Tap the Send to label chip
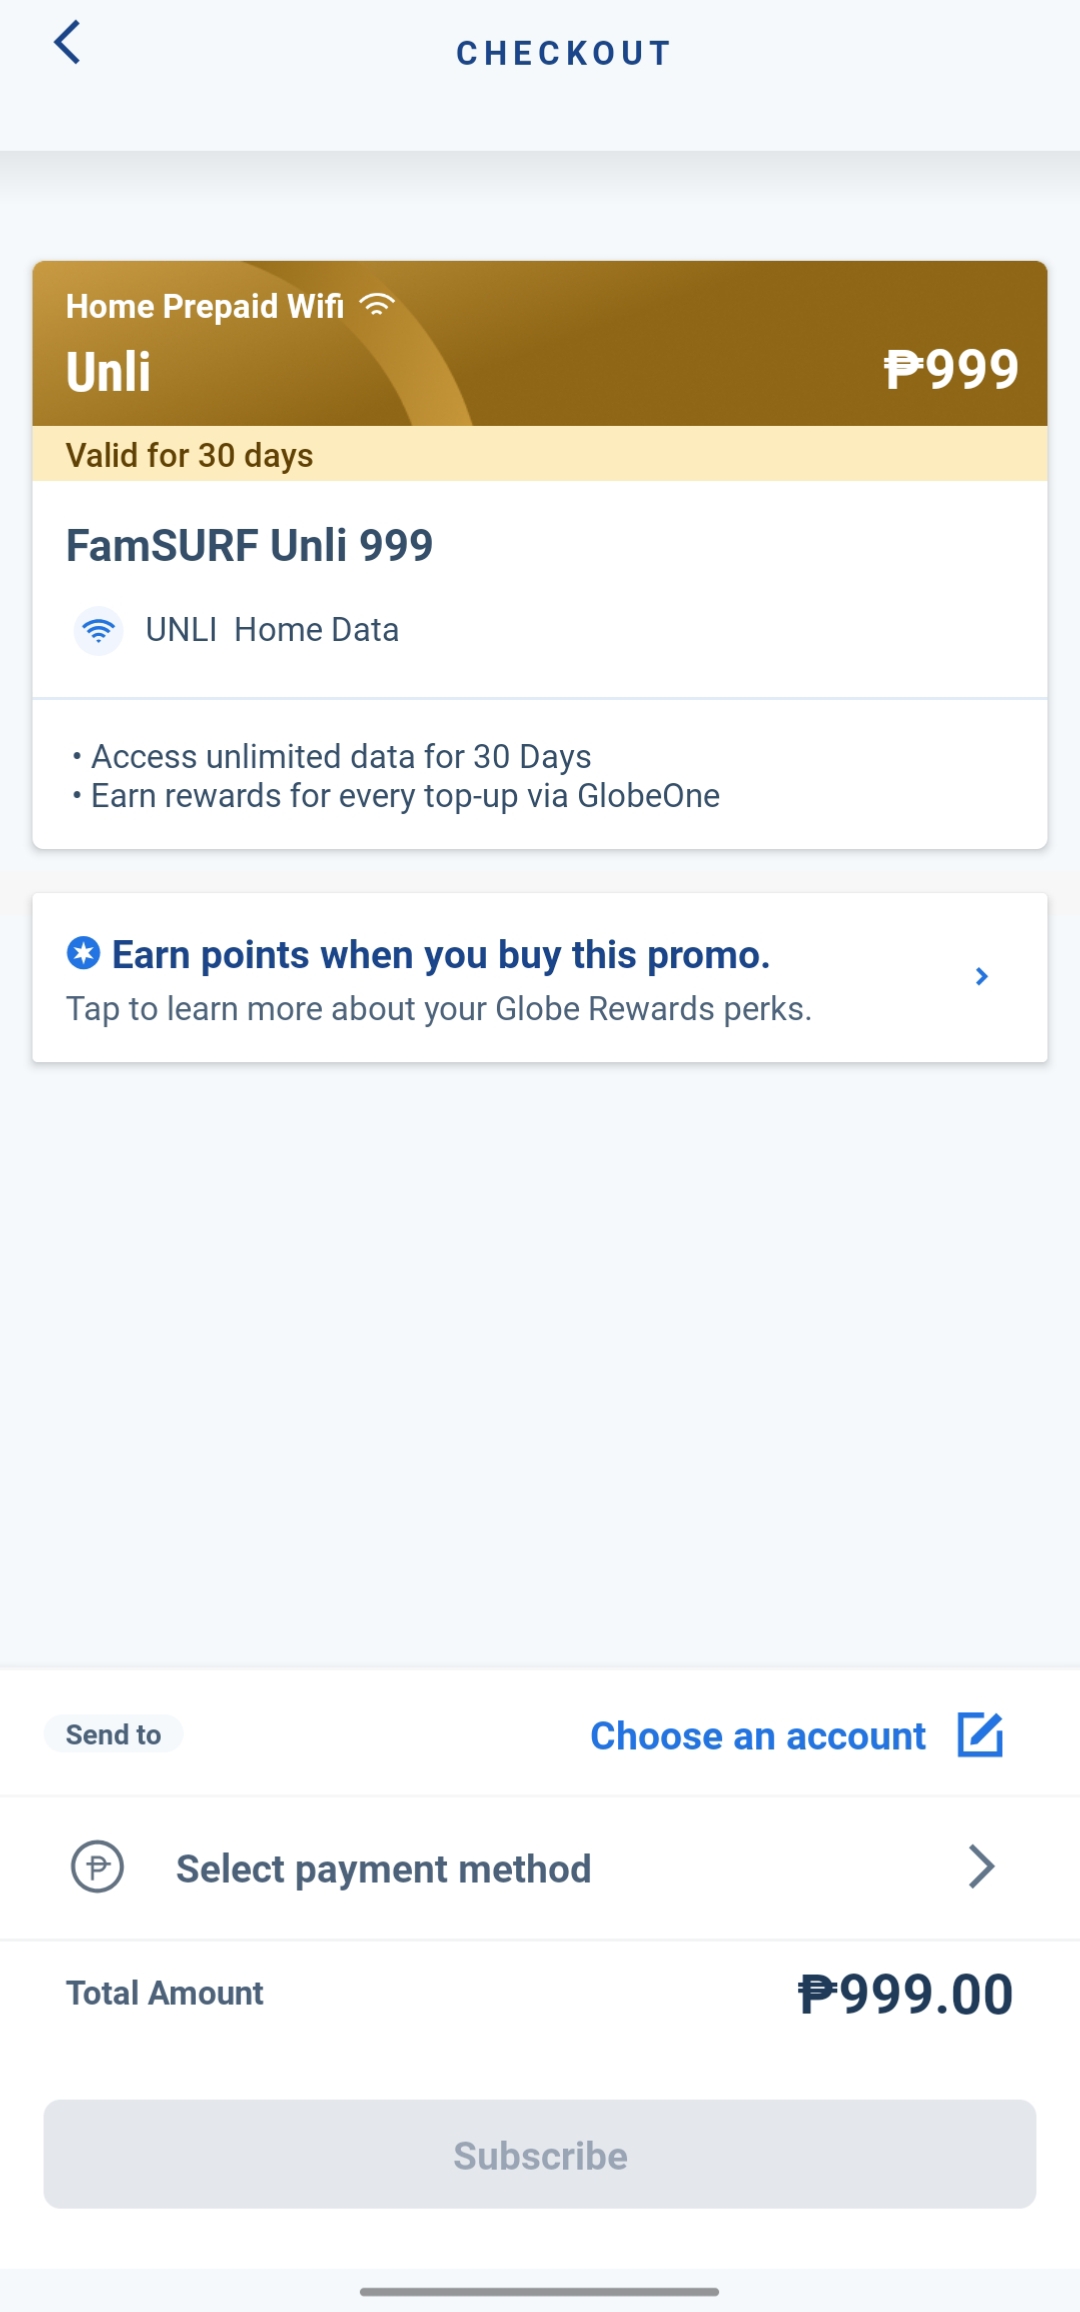This screenshot has height=2312, width=1080. click(x=113, y=1734)
